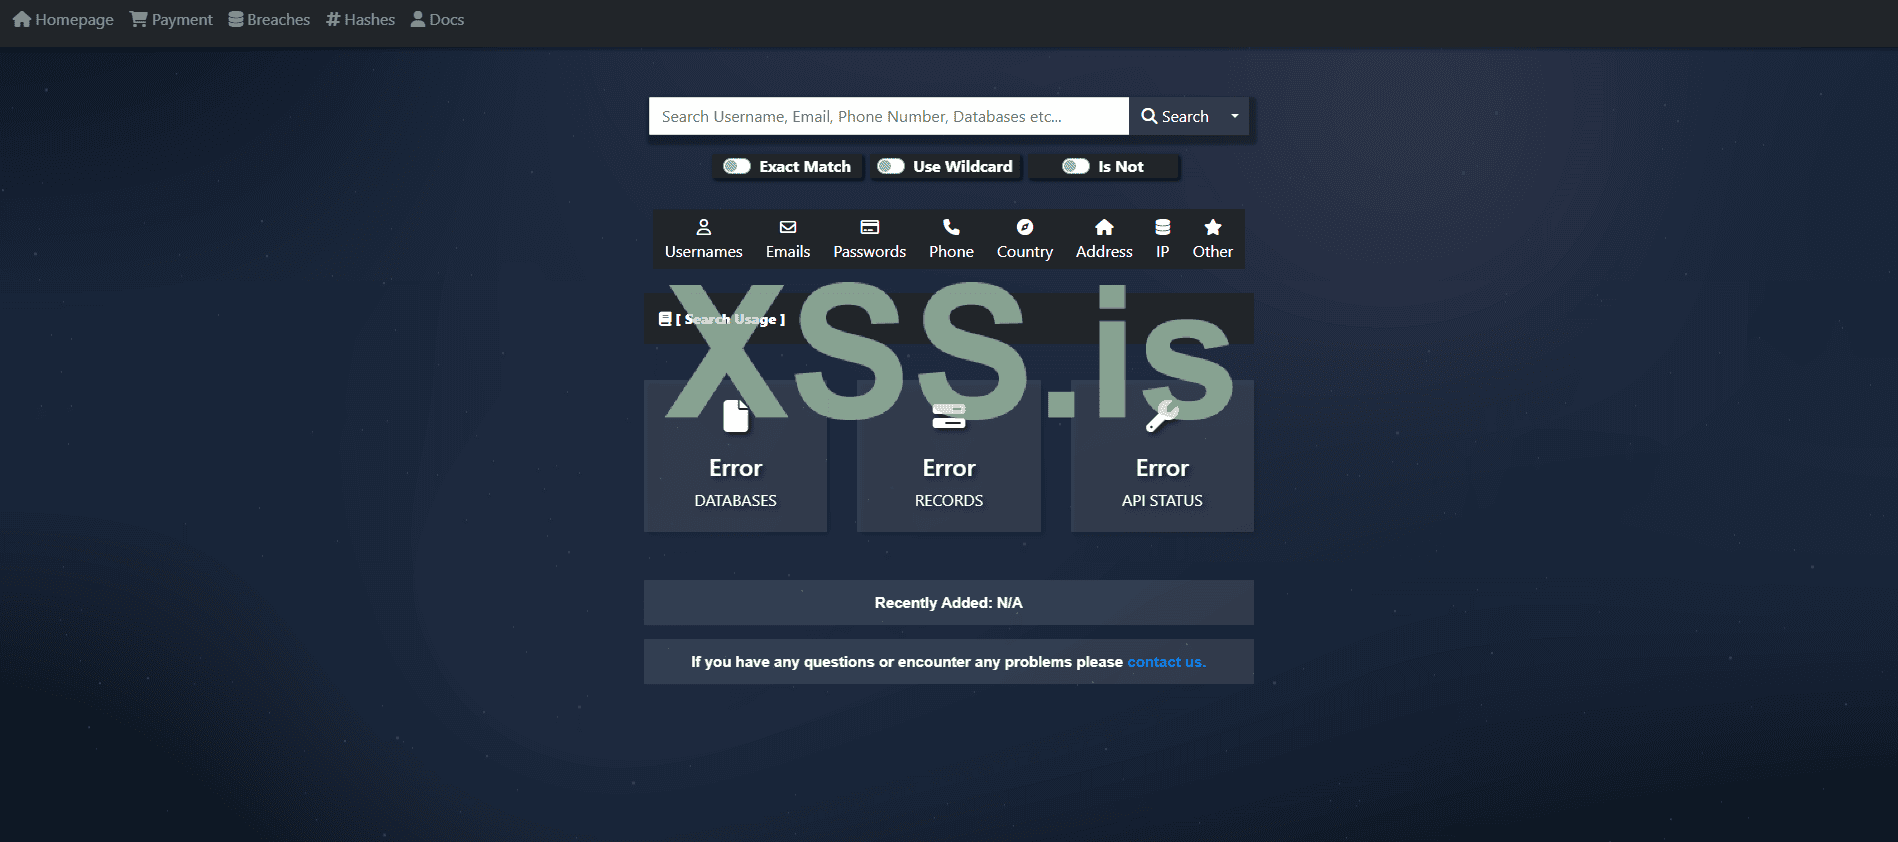
Task: Click the magnifying glass search icon
Action: [1149, 116]
